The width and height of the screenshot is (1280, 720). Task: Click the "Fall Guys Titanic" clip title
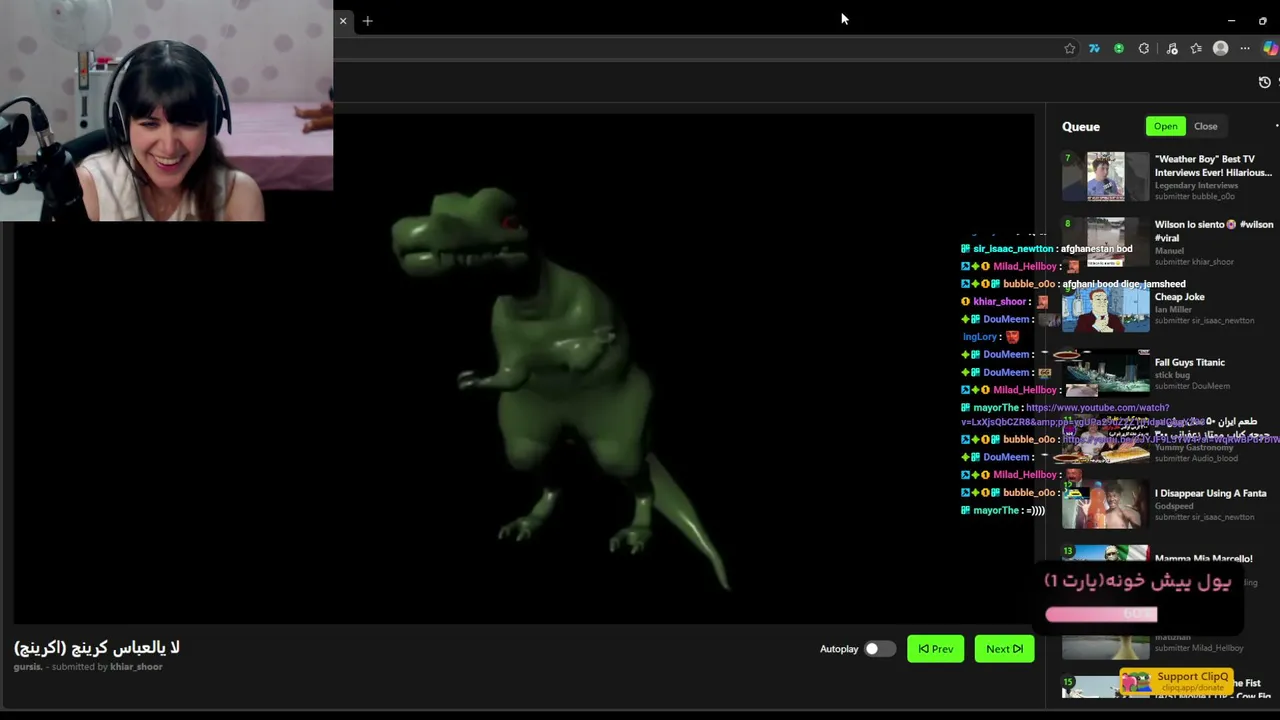pyautogui.click(x=1190, y=362)
